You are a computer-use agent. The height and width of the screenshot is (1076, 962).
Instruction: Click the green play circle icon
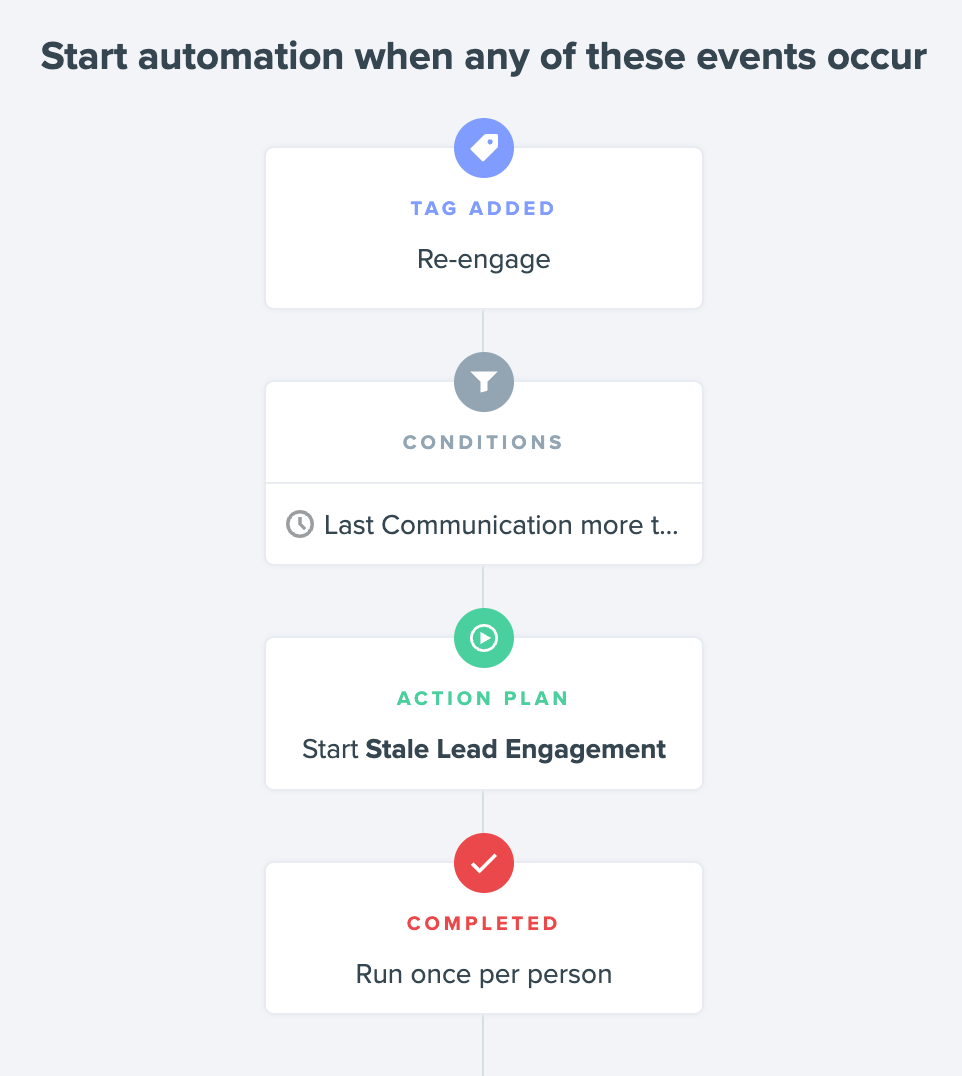point(484,638)
